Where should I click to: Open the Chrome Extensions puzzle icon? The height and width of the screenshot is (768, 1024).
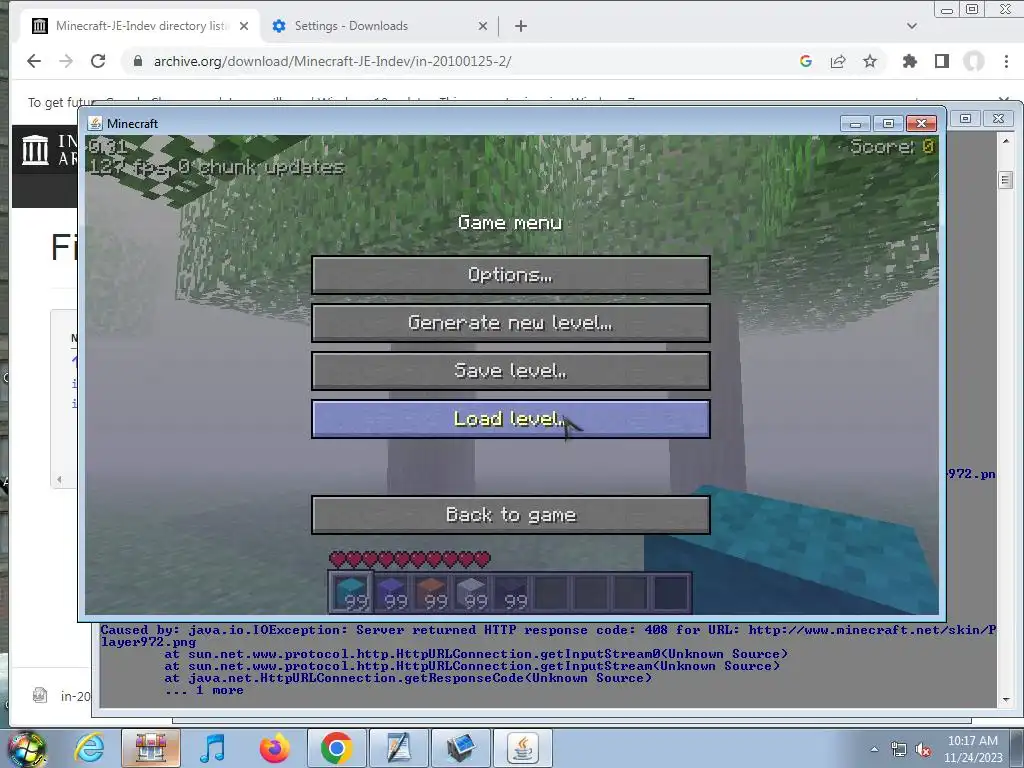tap(910, 61)
